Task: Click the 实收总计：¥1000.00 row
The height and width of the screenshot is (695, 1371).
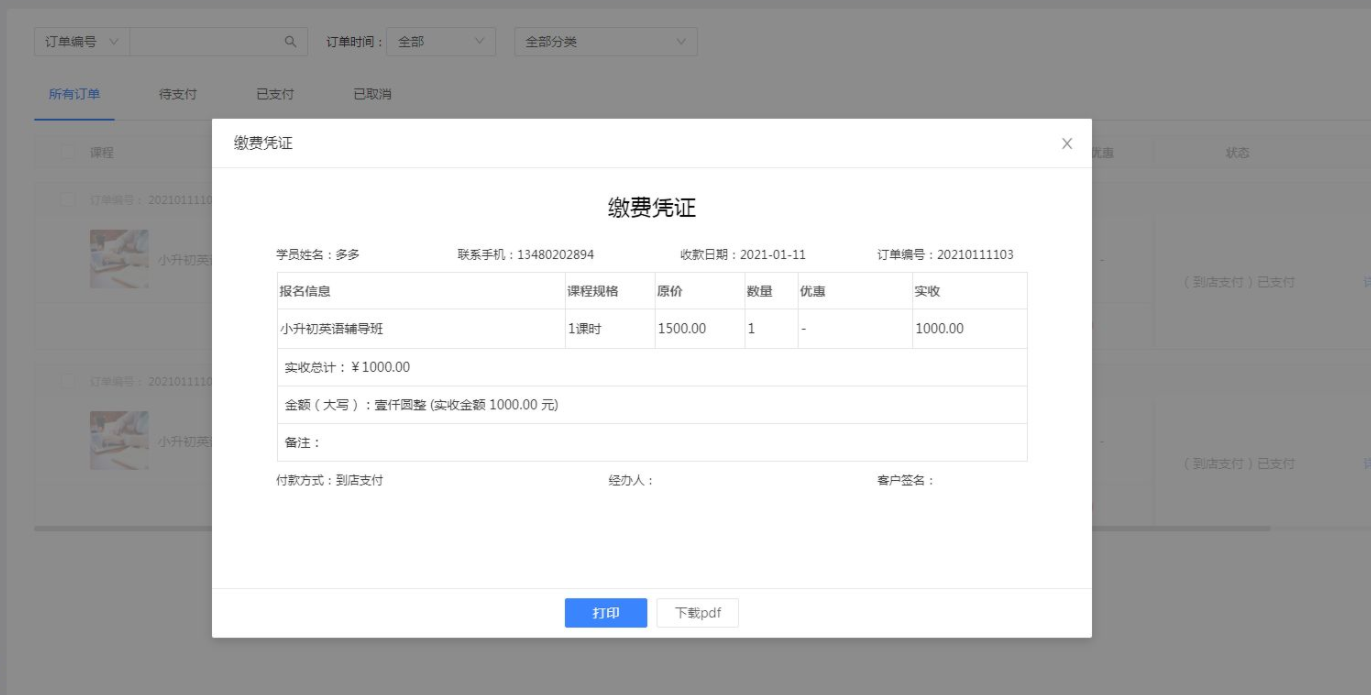Action: [652, 367]
